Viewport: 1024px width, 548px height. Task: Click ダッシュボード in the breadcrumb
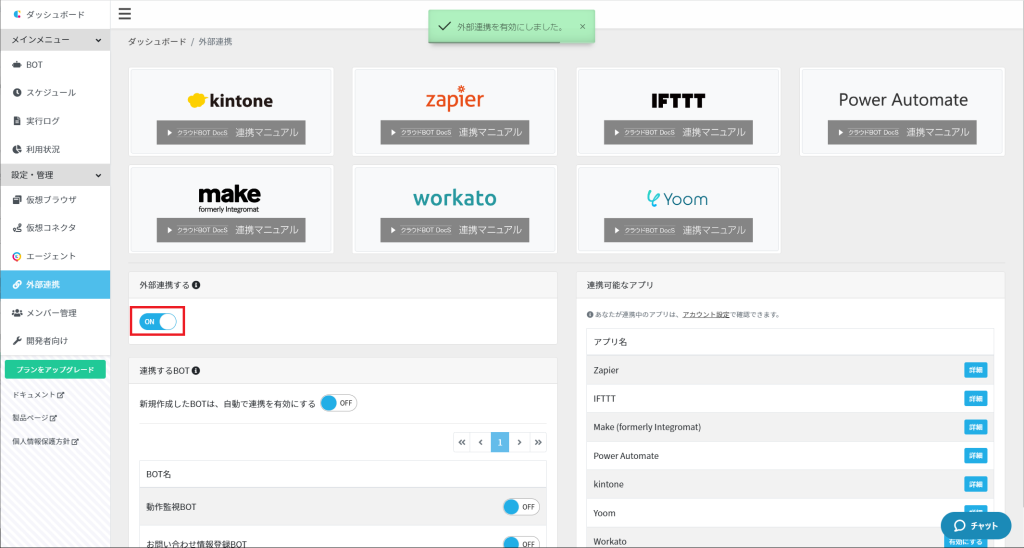pos(157,41)
